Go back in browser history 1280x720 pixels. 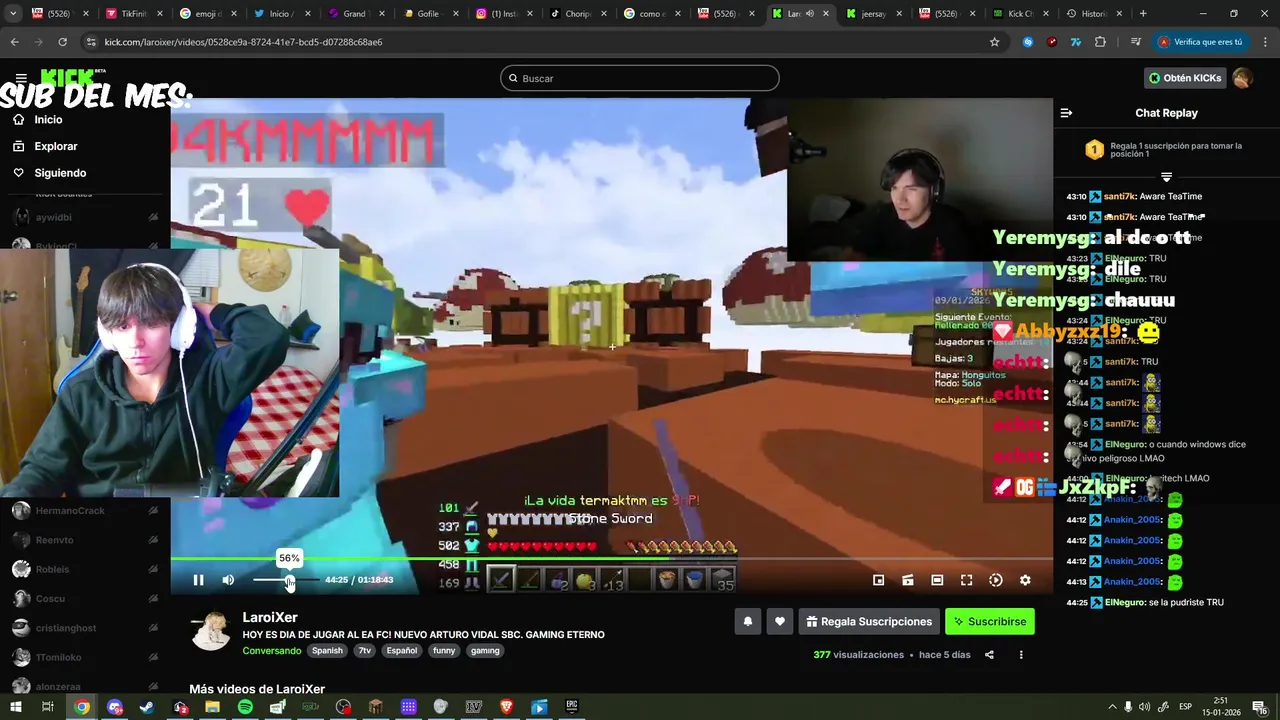(14, 42)
